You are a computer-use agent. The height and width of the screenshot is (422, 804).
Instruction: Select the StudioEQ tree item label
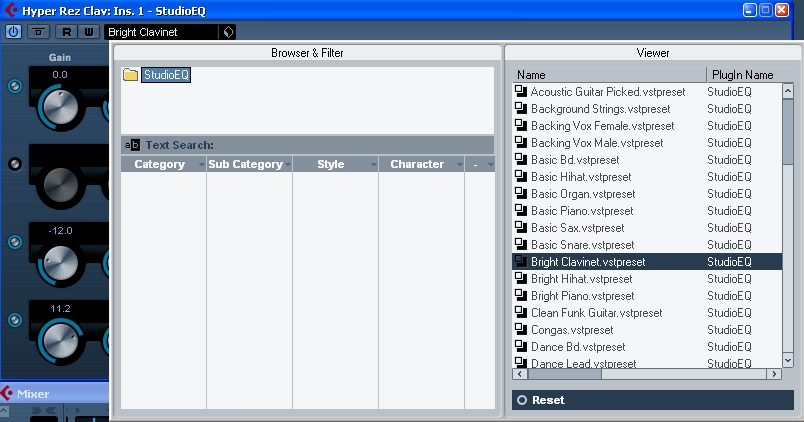click(x=166, y=75)
